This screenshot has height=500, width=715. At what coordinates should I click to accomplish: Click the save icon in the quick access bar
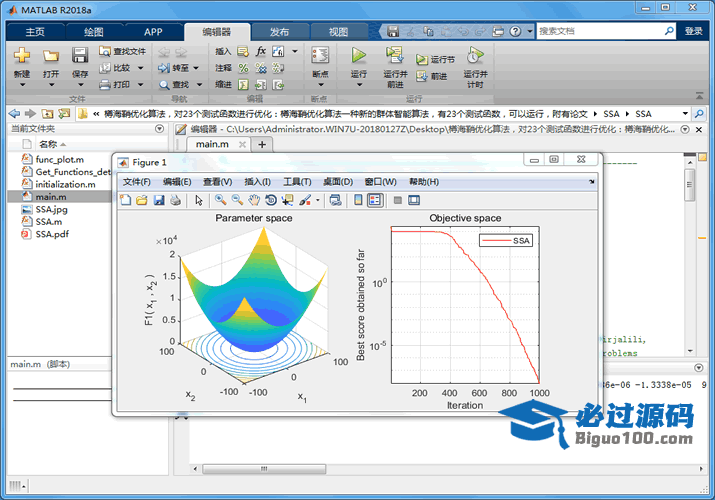point(393,31)
